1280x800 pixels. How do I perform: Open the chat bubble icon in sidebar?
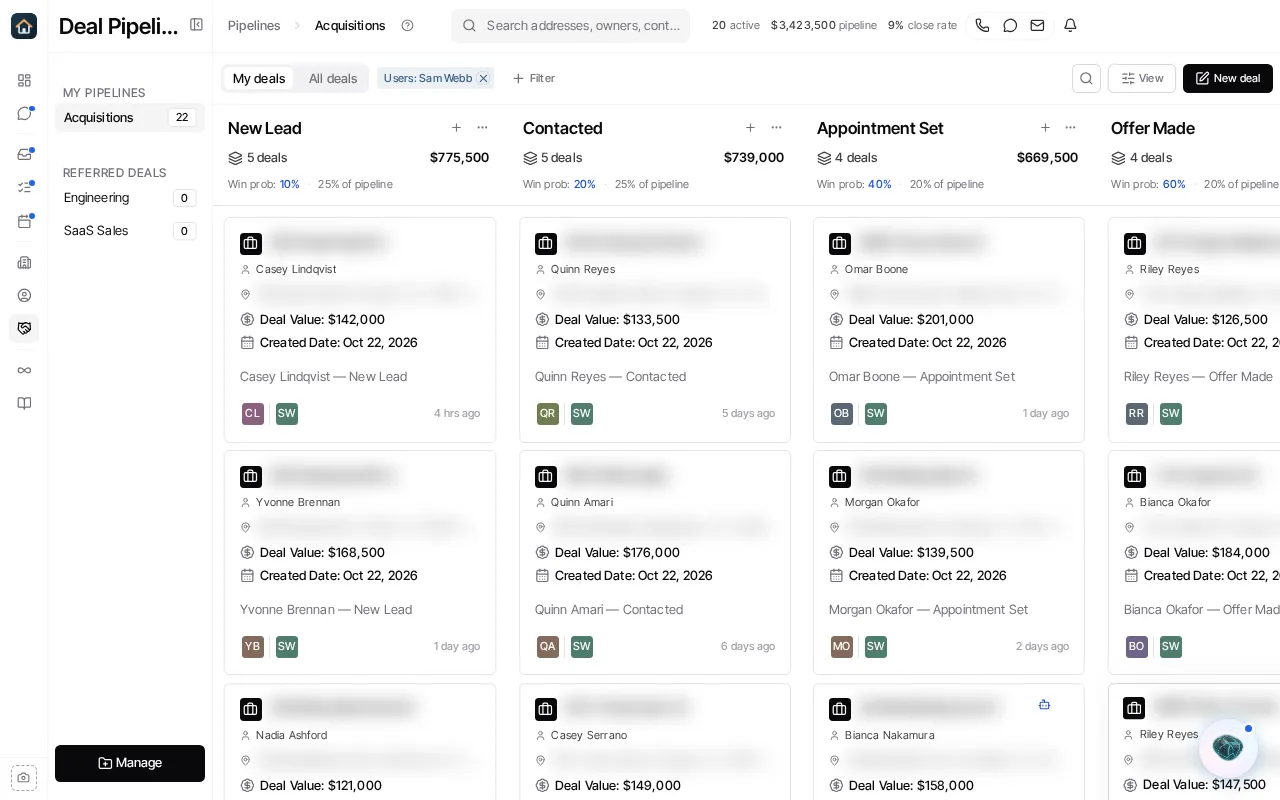(24, 113)
